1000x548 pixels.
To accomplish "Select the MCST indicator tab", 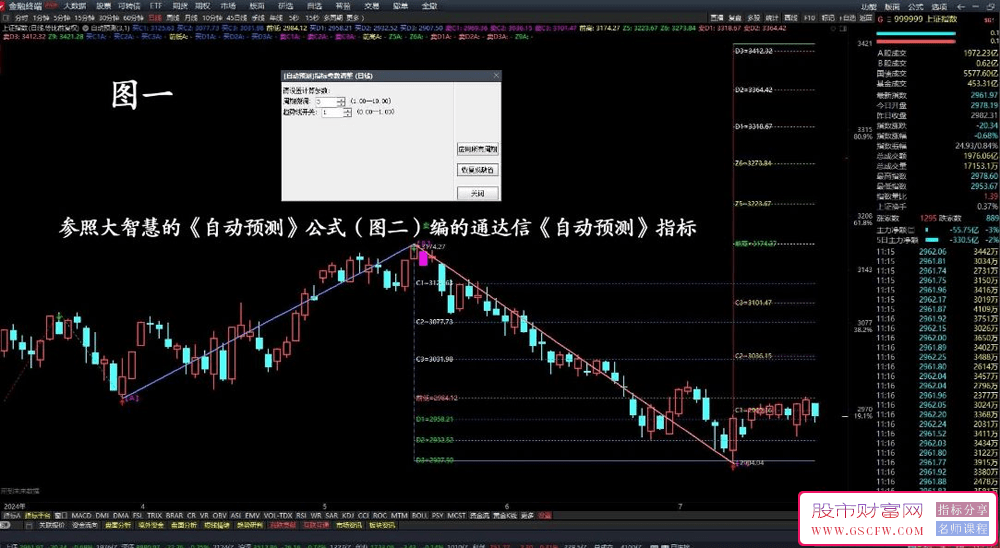I will pyautogui.click(x=456, y=515).
